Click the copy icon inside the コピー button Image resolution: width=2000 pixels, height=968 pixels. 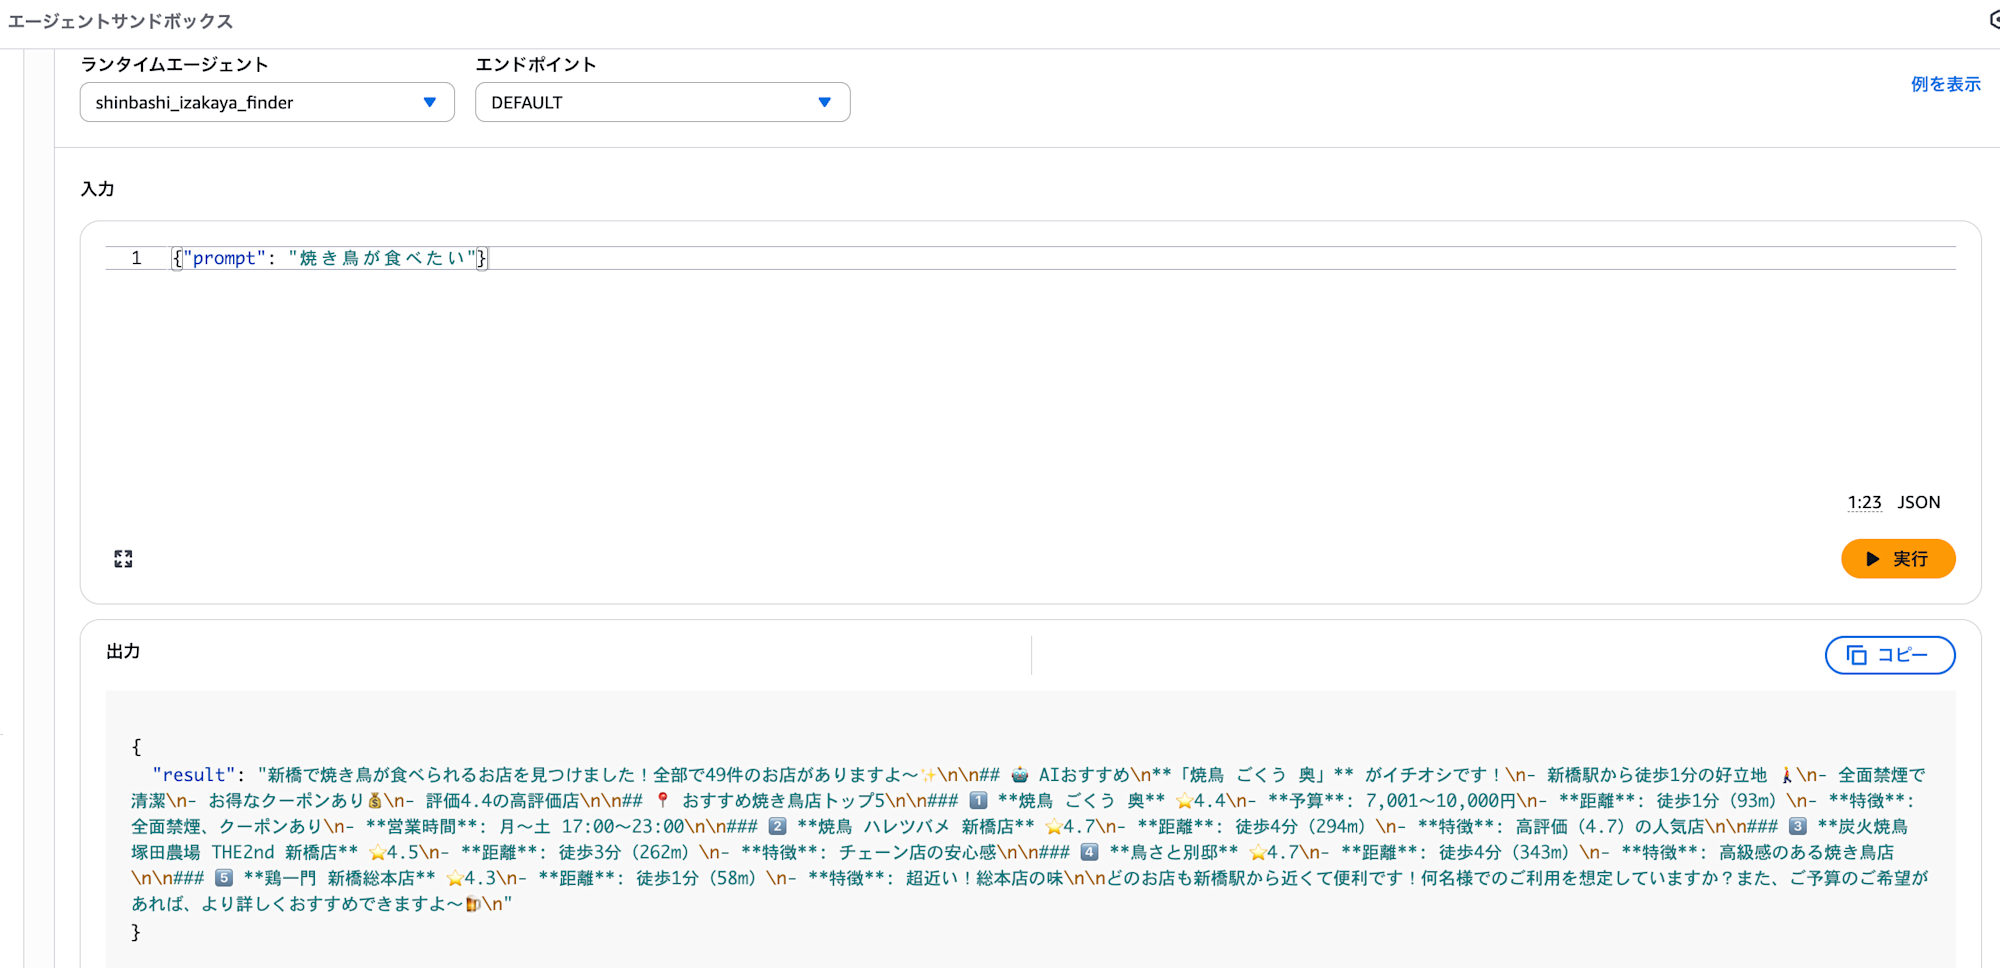1856,655
